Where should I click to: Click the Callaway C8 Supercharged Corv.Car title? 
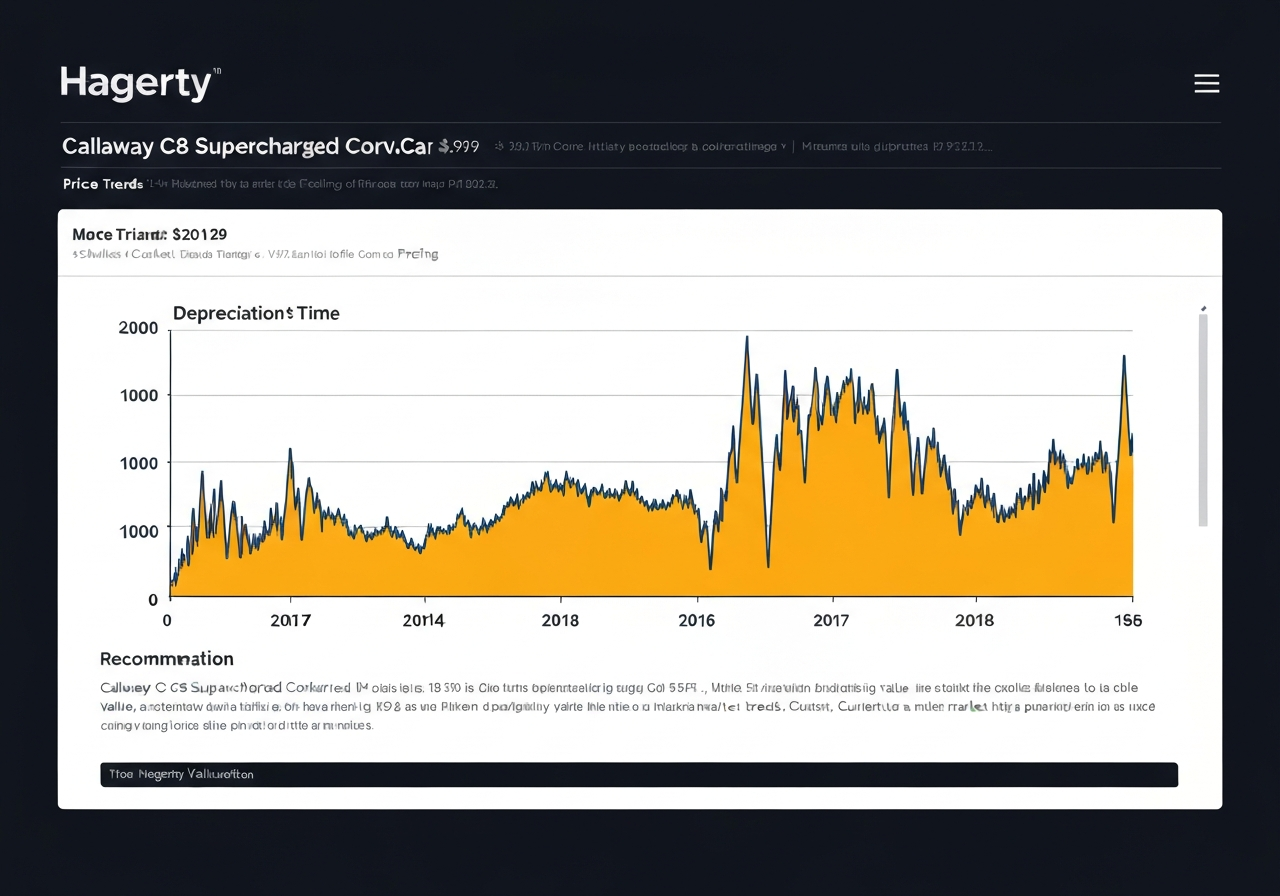247,146
